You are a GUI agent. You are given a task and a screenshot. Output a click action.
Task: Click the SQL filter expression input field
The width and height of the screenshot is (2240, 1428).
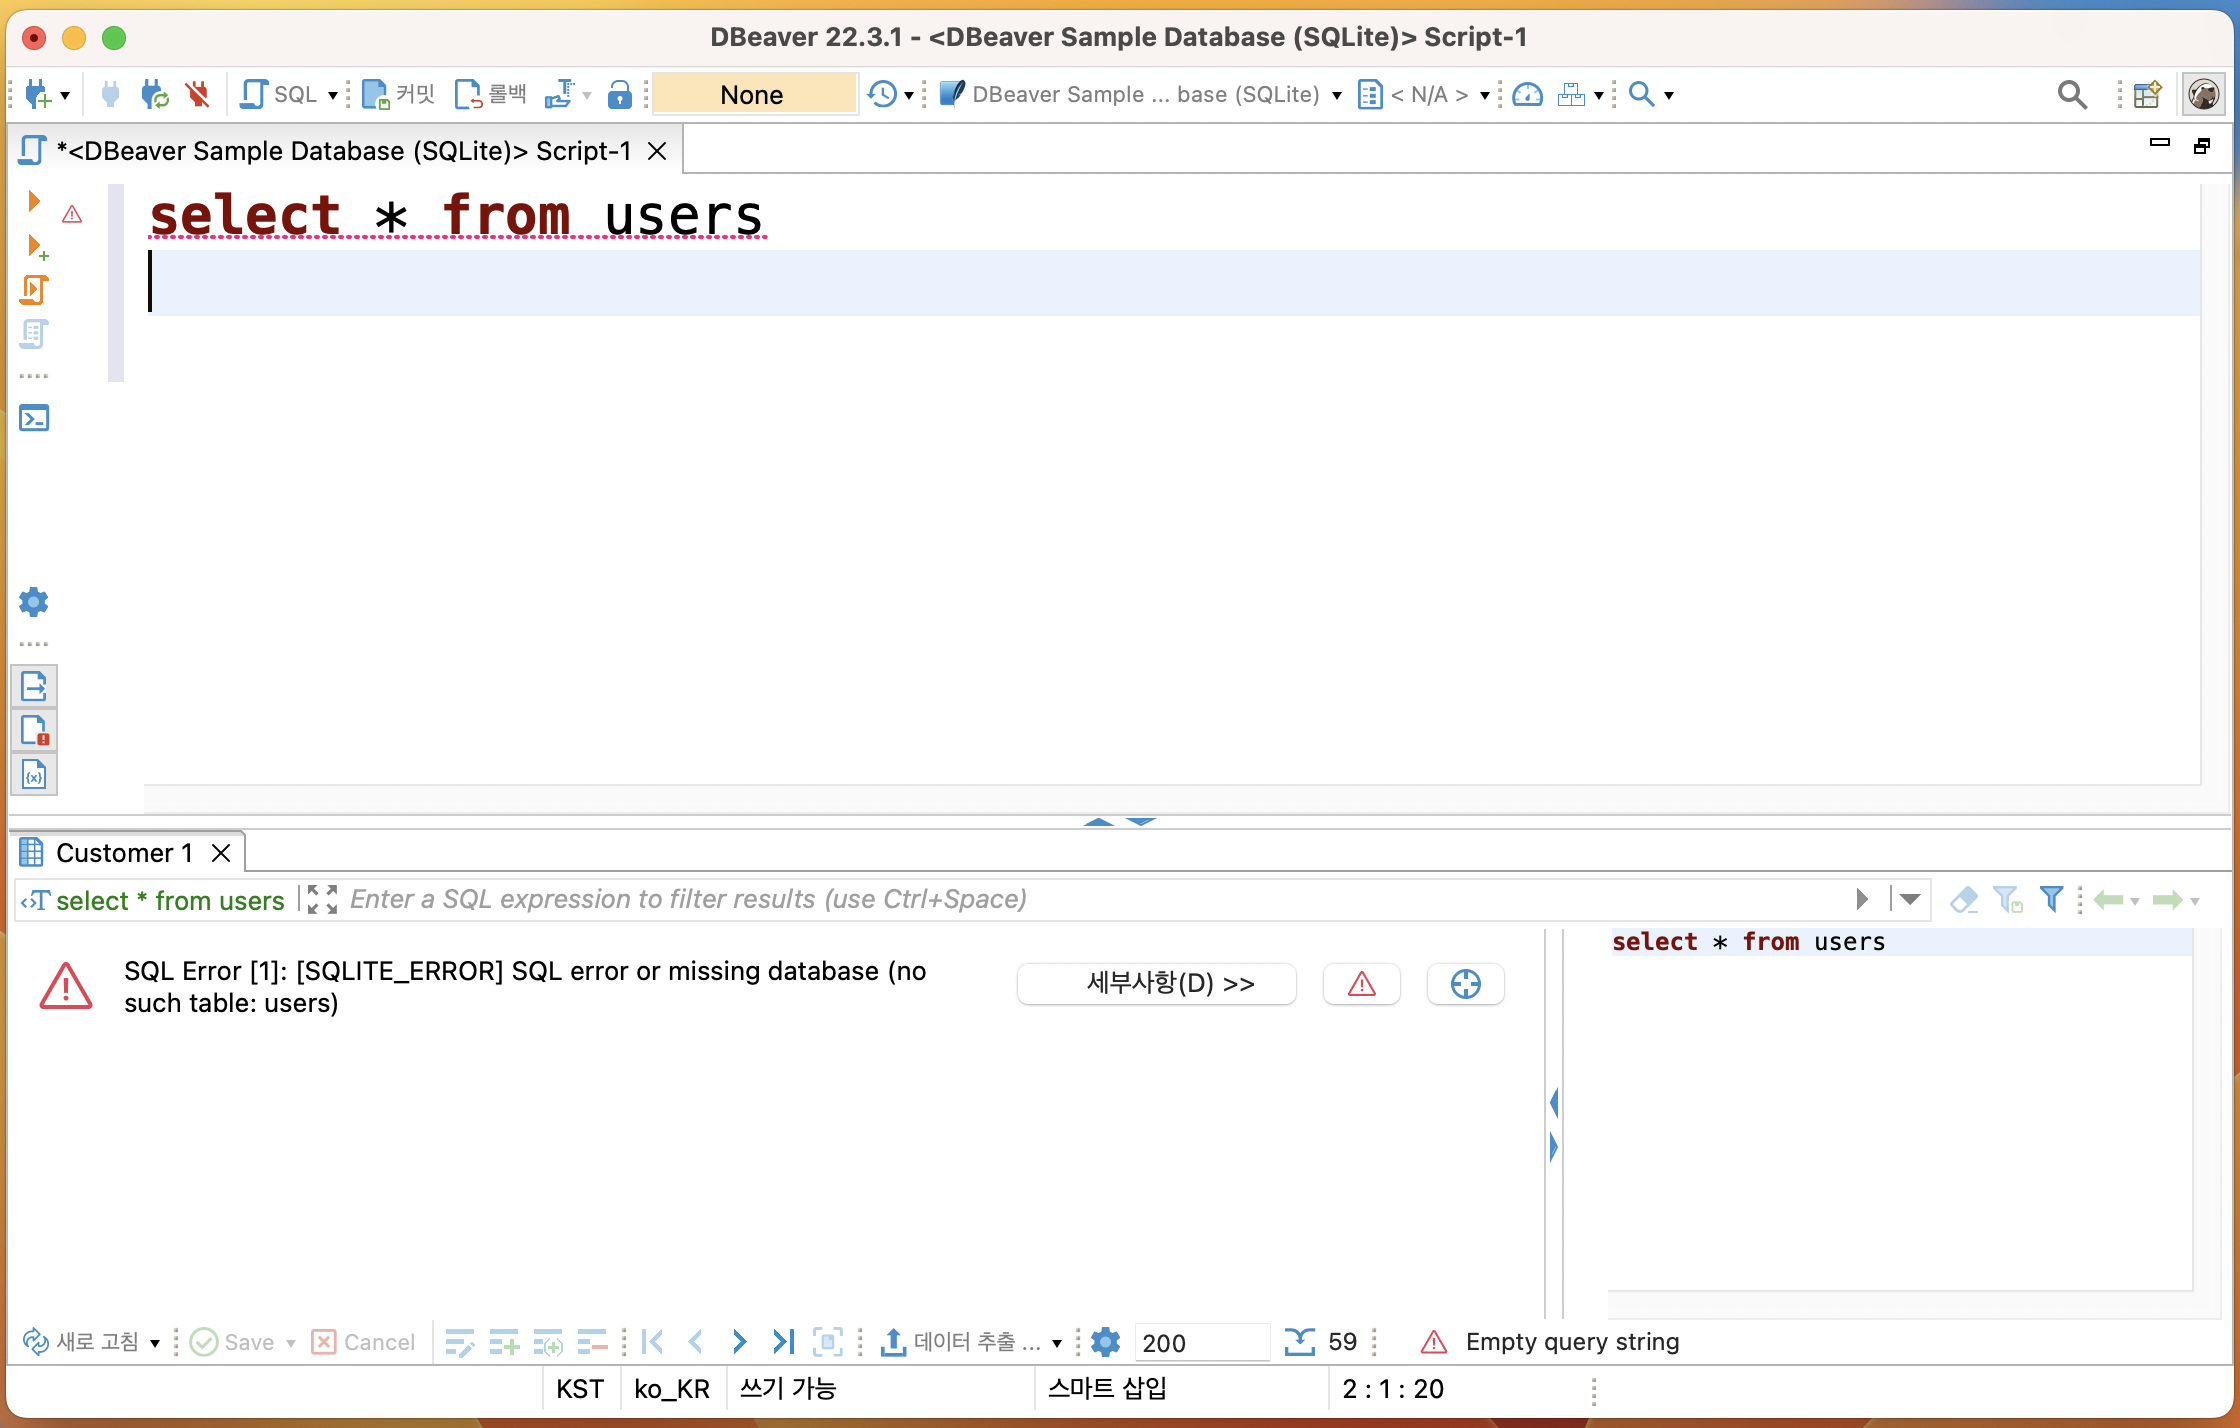tap(1095, 900)
